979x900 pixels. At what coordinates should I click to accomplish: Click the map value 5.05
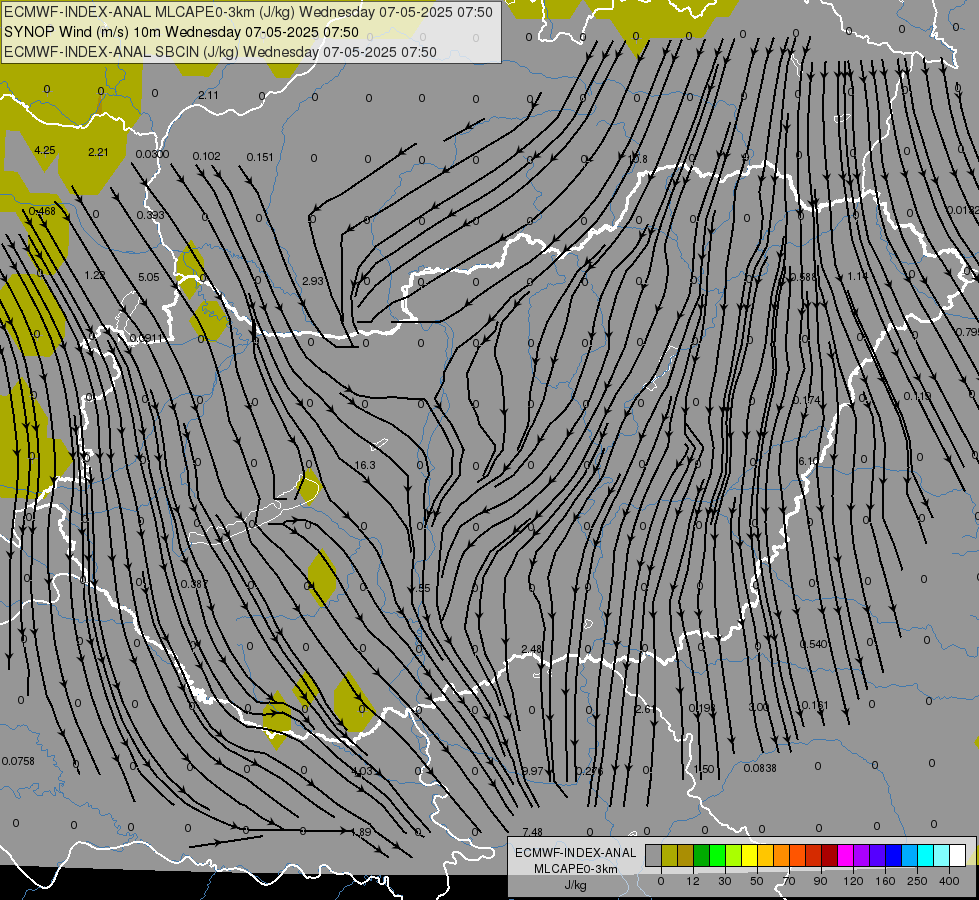point(149,277)
